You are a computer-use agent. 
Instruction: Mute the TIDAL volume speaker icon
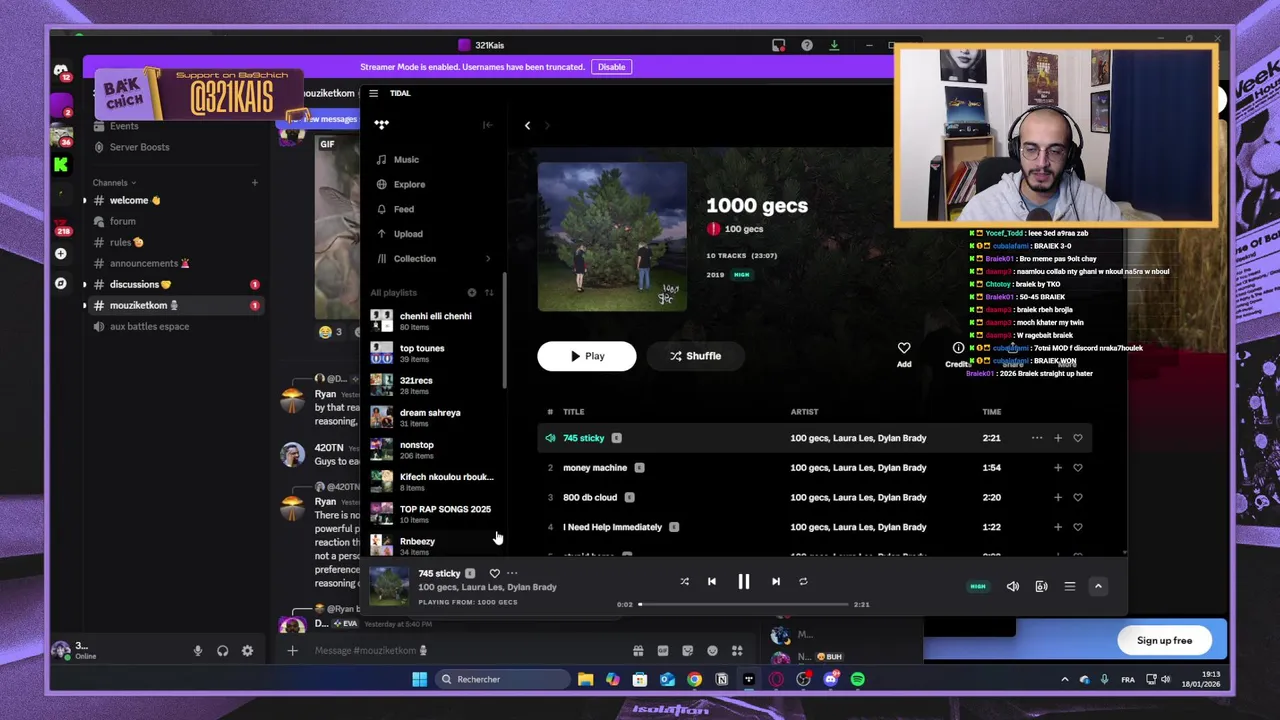1013,587
